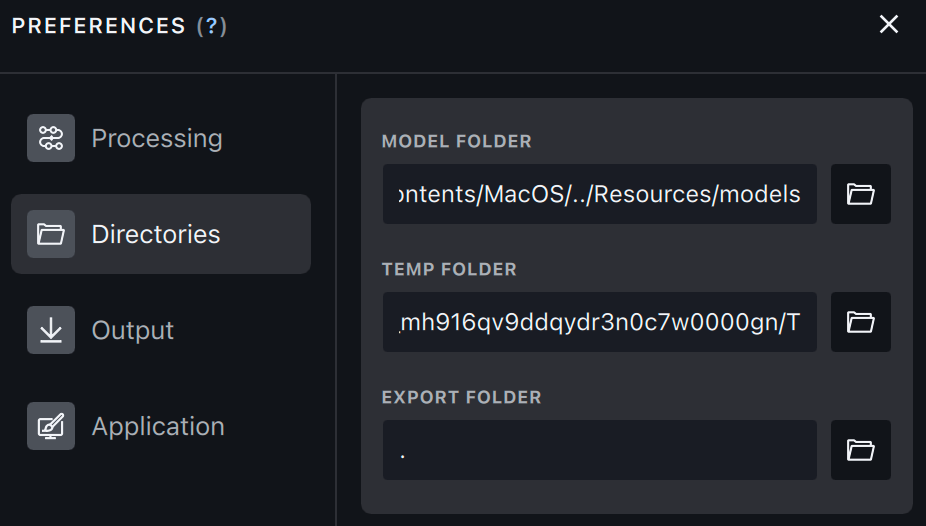Click the Directories folder icon in sidebar

click(x=51, y=234)
